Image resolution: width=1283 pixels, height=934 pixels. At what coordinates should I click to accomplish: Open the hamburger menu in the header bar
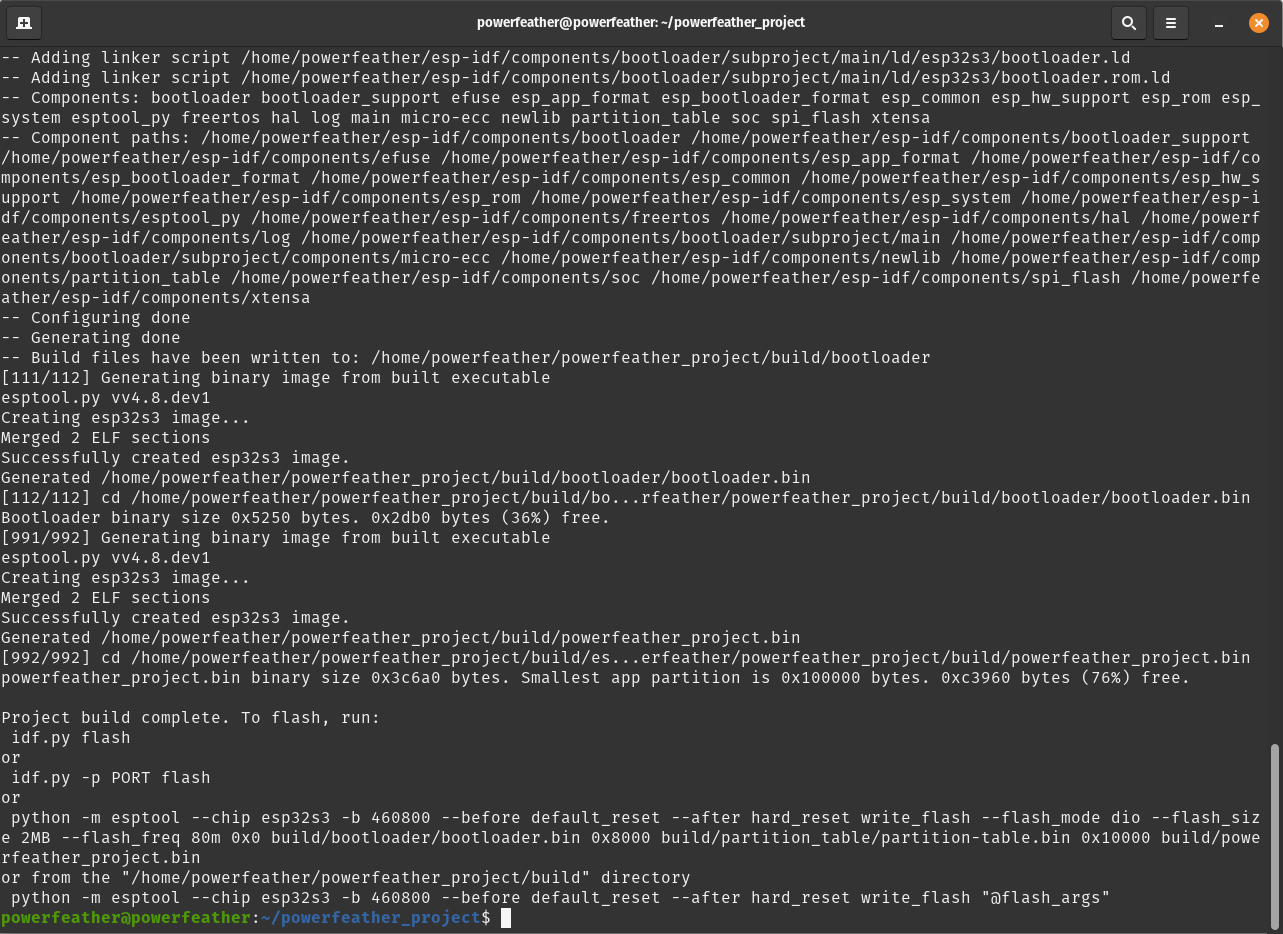(x=1170, y=22)
